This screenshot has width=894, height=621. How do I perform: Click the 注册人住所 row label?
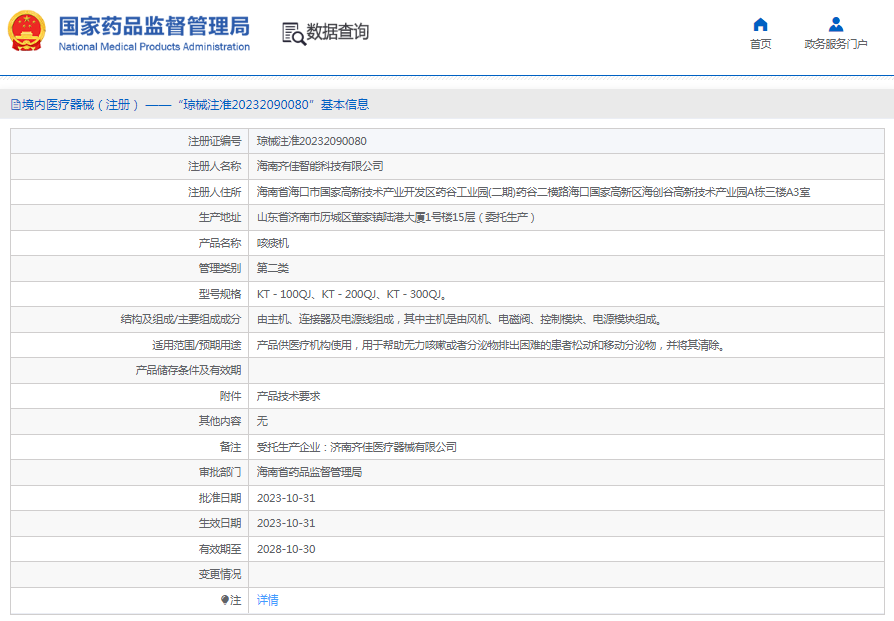(x=214, y=192)
